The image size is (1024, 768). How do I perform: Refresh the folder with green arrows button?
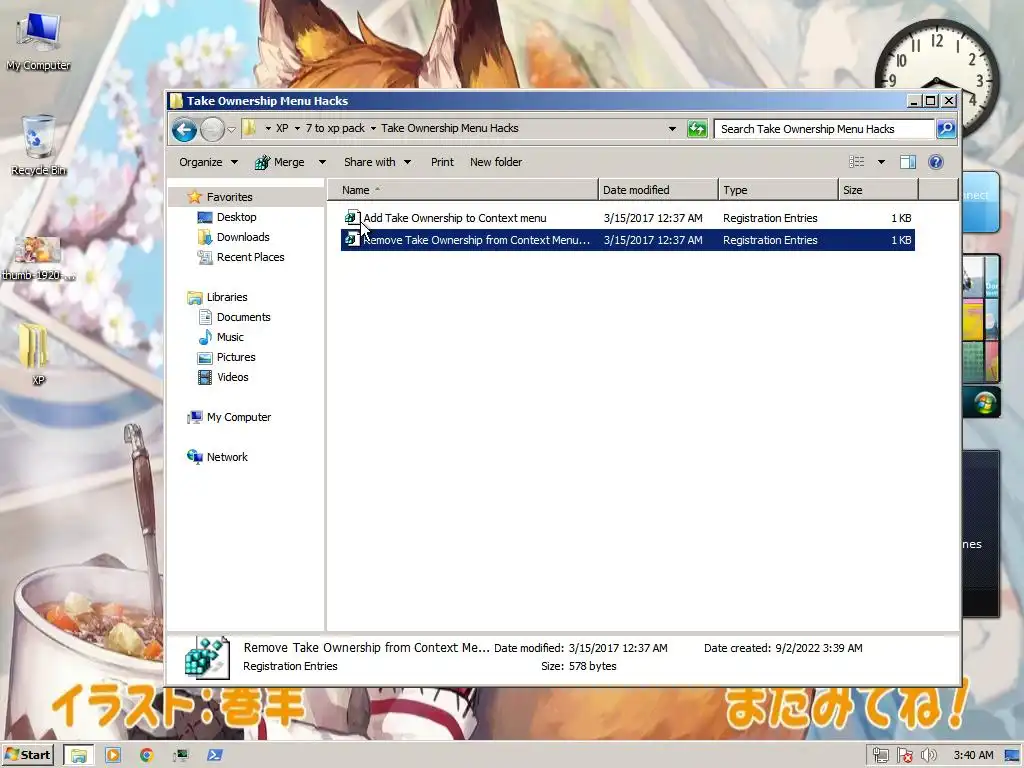click(697, 129)
